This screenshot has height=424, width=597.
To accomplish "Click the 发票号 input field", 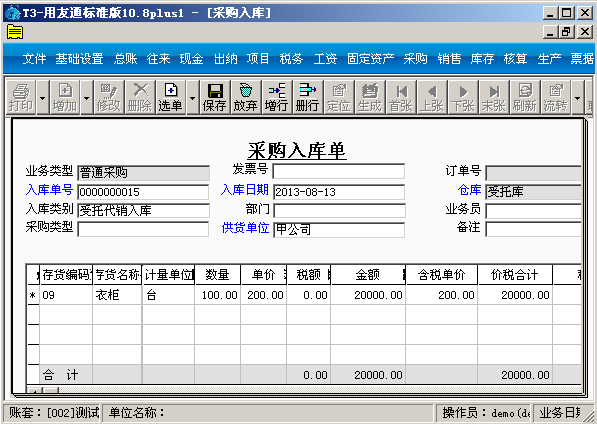I will (x=338, y=172).
